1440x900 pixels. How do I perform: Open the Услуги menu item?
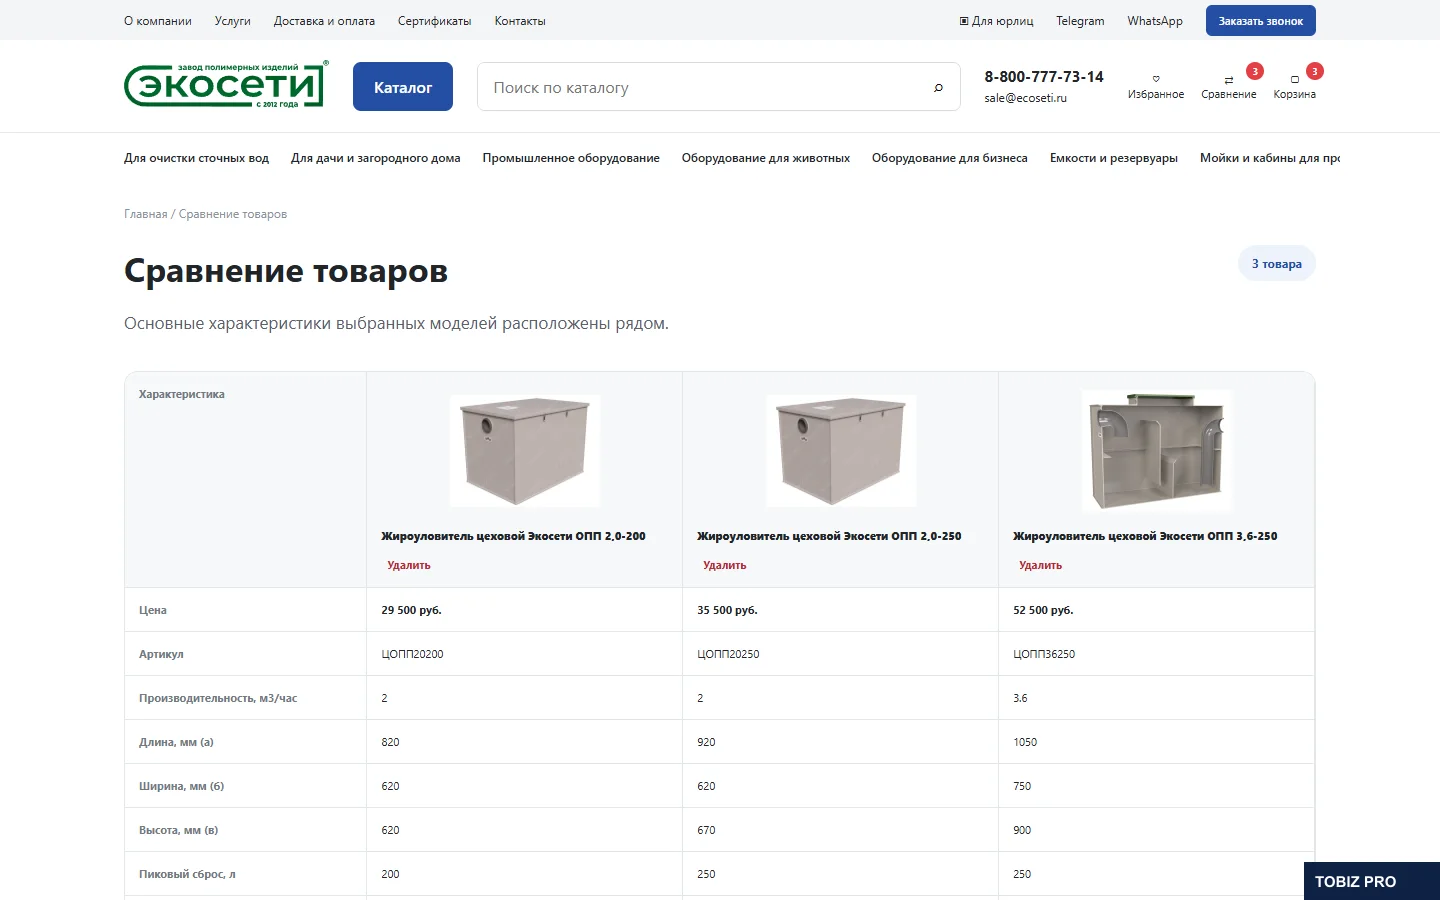(x=233, y=21)
